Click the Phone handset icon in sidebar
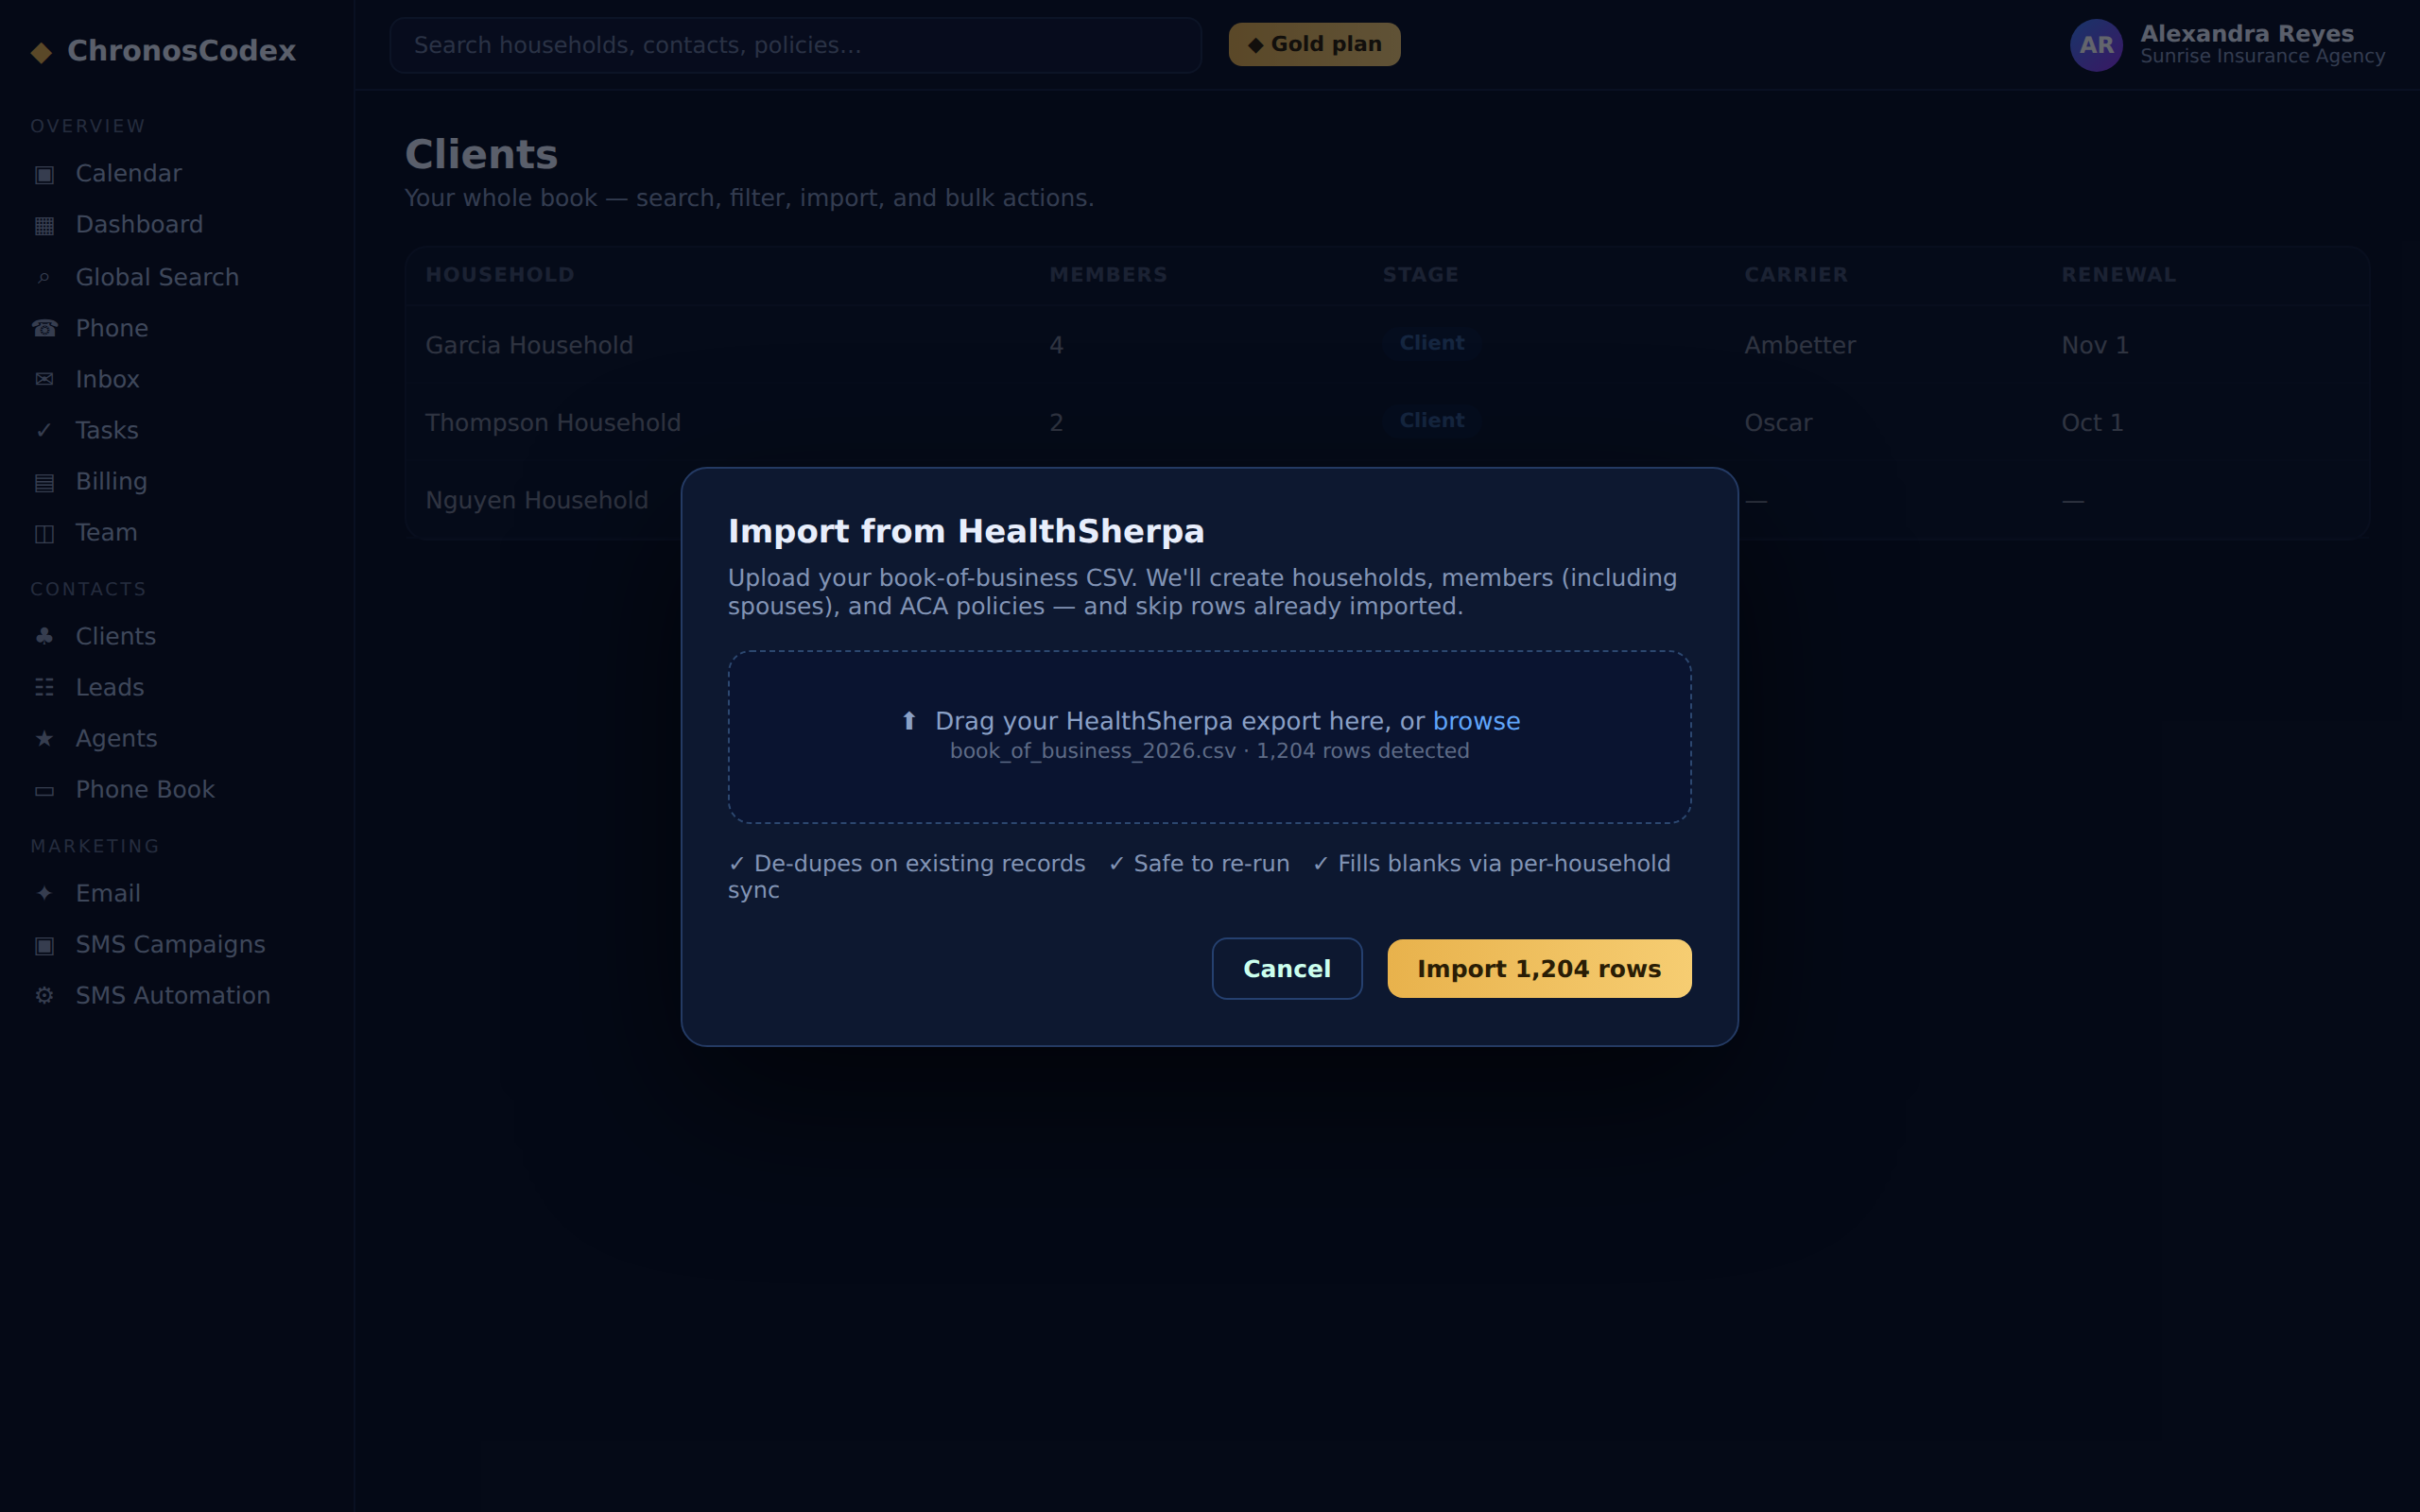The image size is (2420, 1512). click(44, 328)
